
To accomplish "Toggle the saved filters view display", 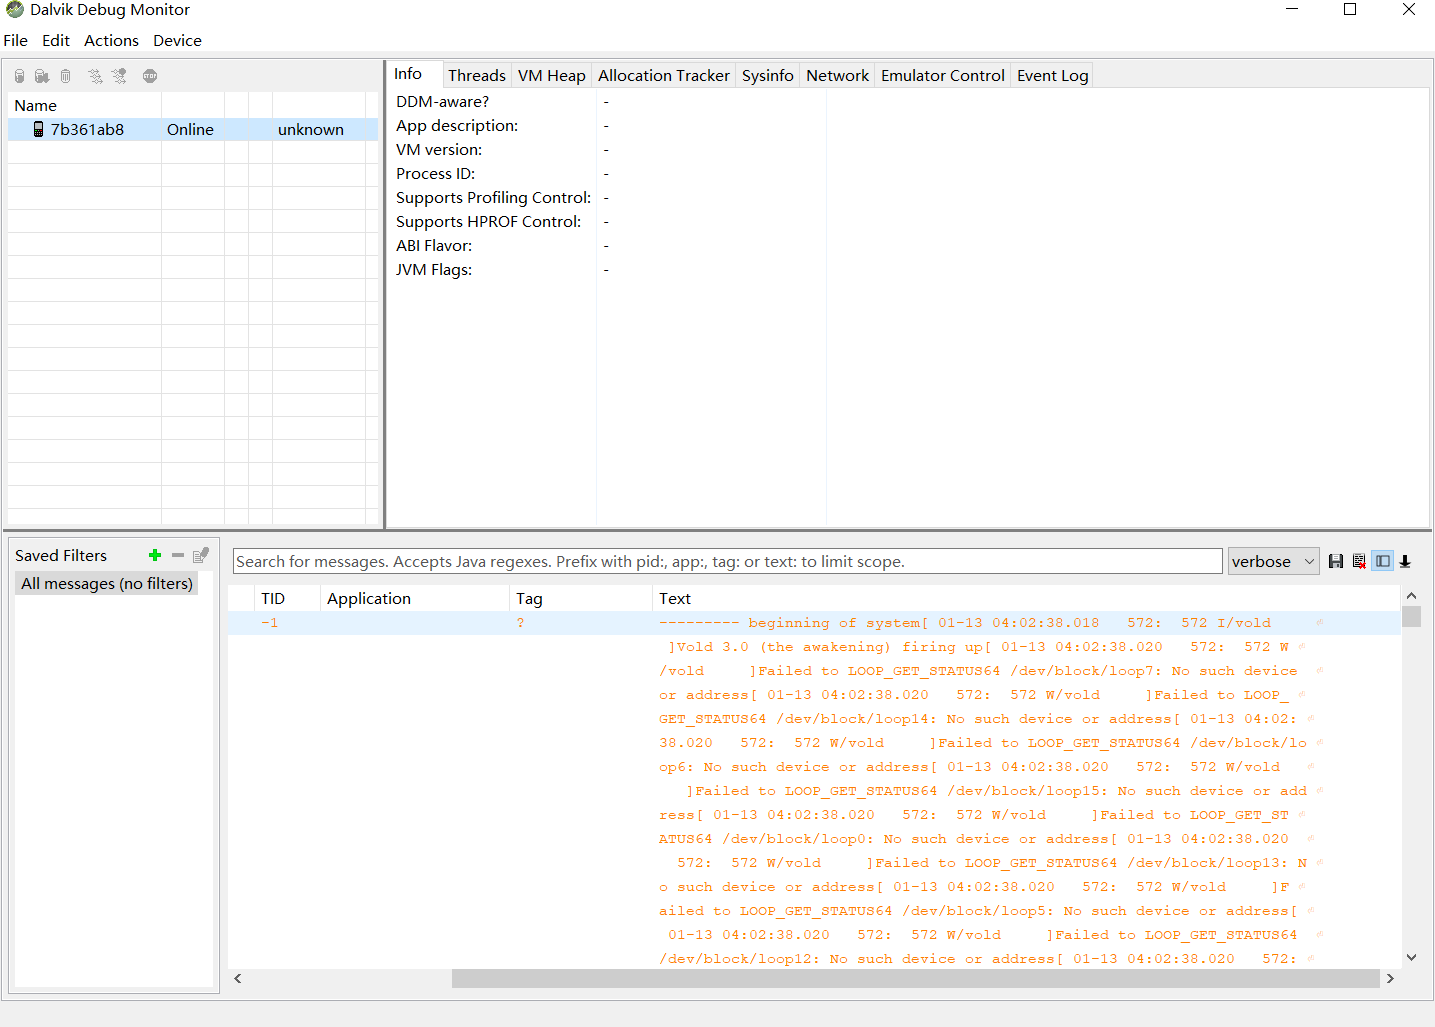I will click(1383, 561).
